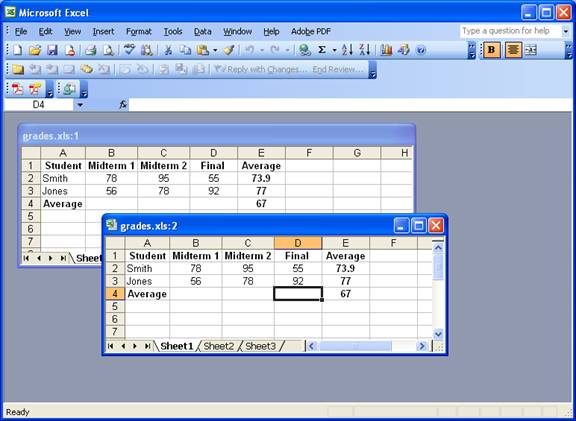Select Sheet1 tab in grades.xls:2
Screen dimensions: 576x421
[176, 346]
